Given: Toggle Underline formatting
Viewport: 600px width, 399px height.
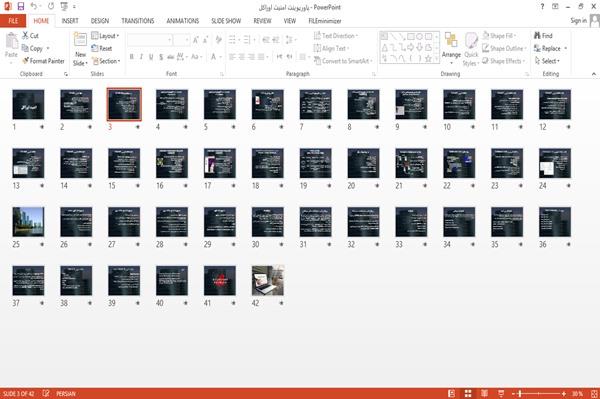Looking at the screenshot, I should (151, 57).
